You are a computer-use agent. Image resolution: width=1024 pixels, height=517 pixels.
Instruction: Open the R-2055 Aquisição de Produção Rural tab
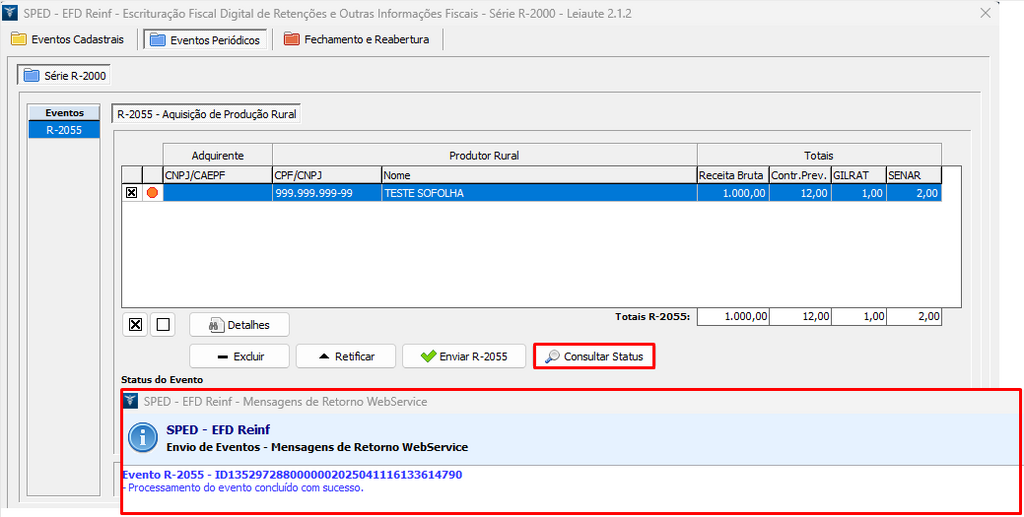point(206,115)
